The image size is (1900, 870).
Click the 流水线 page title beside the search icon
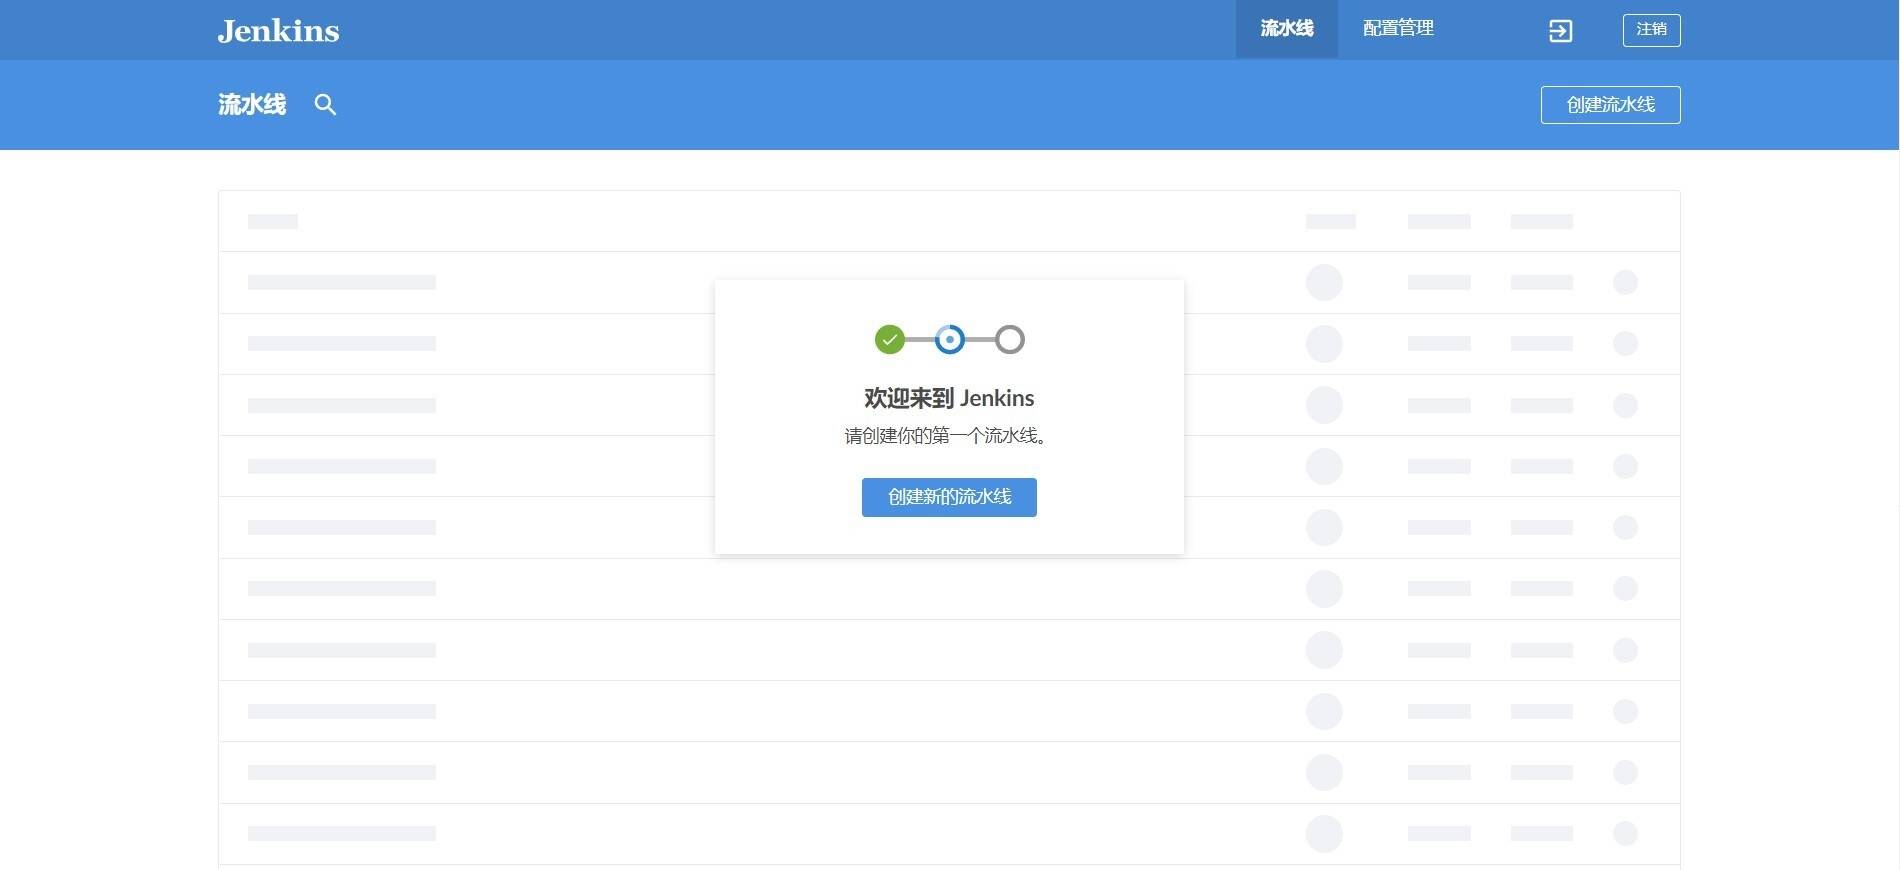252,105
